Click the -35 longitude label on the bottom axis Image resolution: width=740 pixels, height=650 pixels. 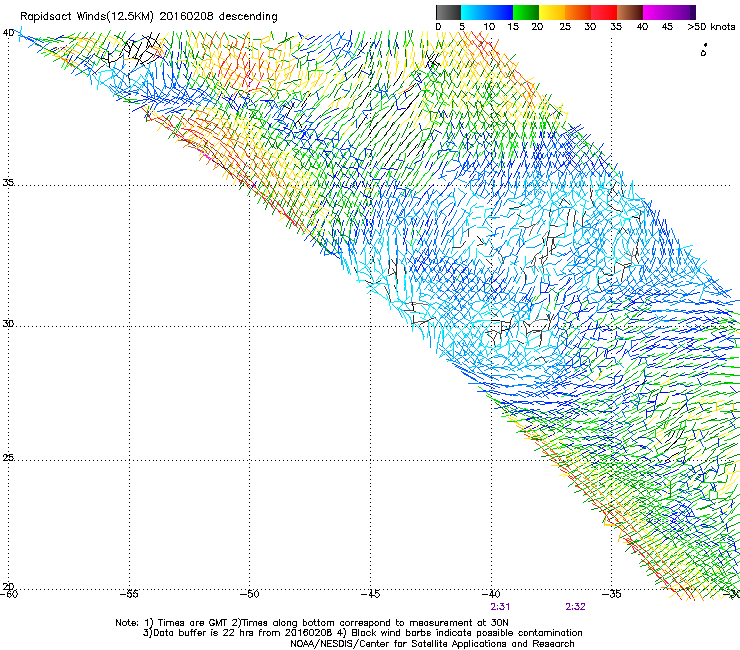point(612,594)
